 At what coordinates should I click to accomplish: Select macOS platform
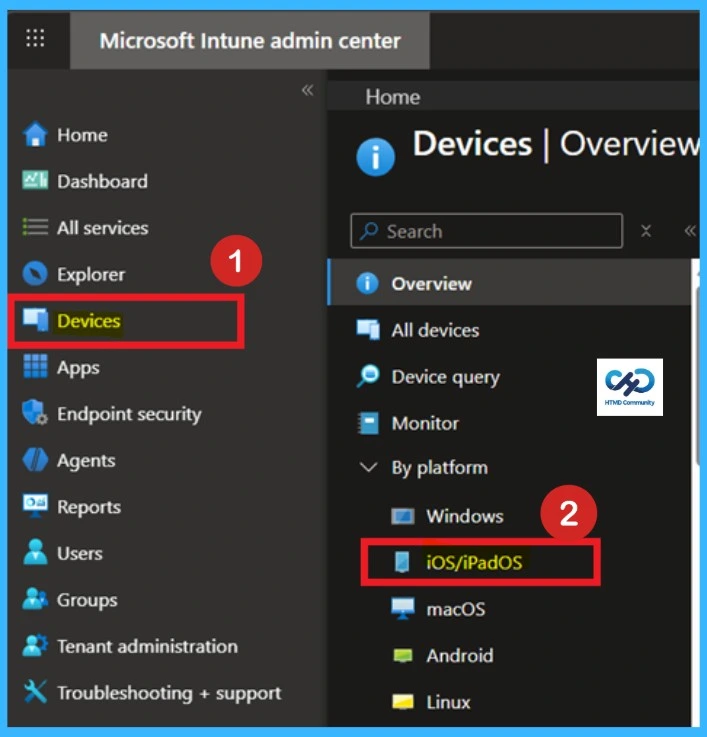(x=456, y=609)
